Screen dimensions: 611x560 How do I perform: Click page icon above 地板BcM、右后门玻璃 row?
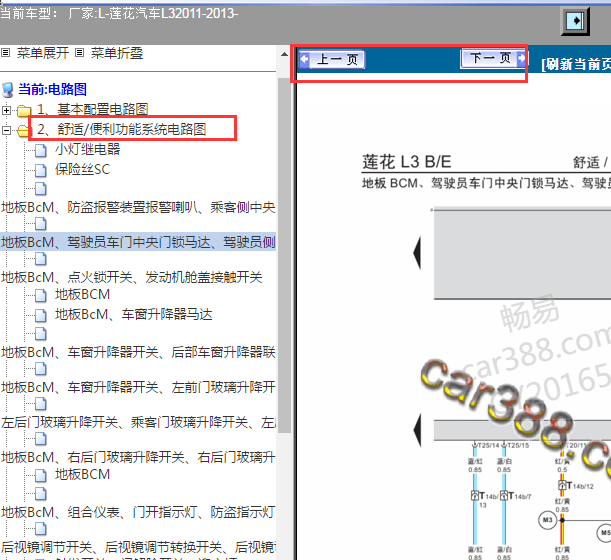point(41,439)
